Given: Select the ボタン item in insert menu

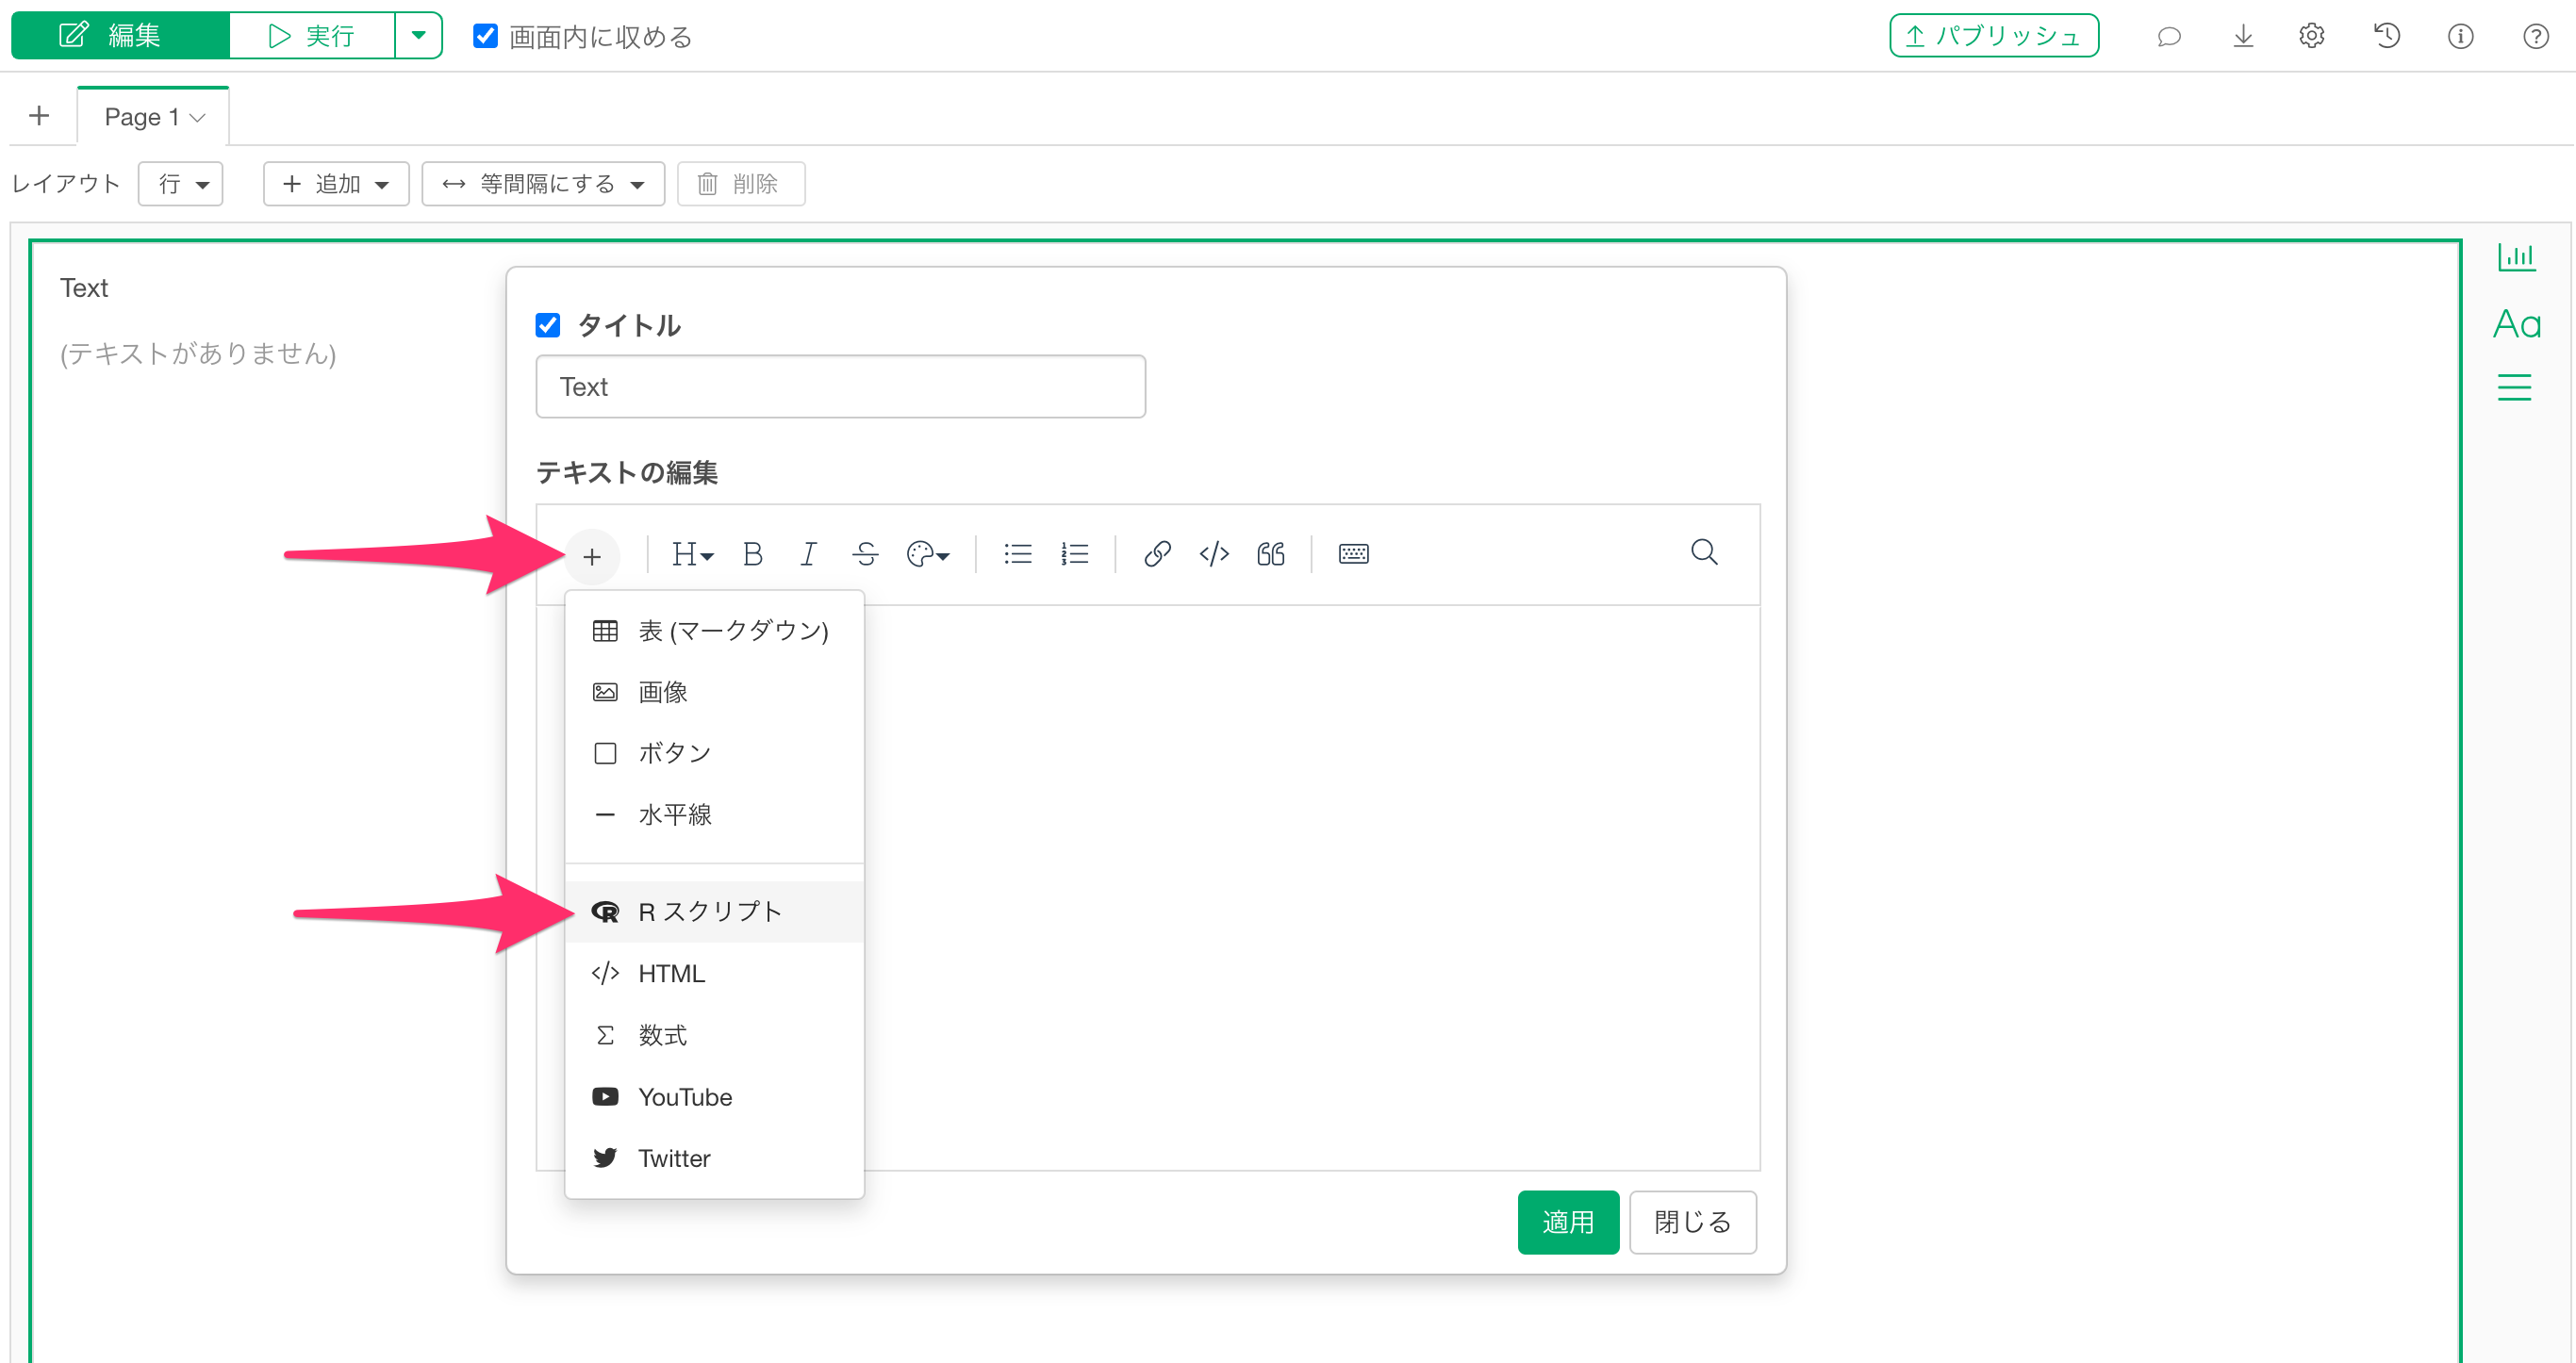Looking at the screenshot, I should pos(674,753).
